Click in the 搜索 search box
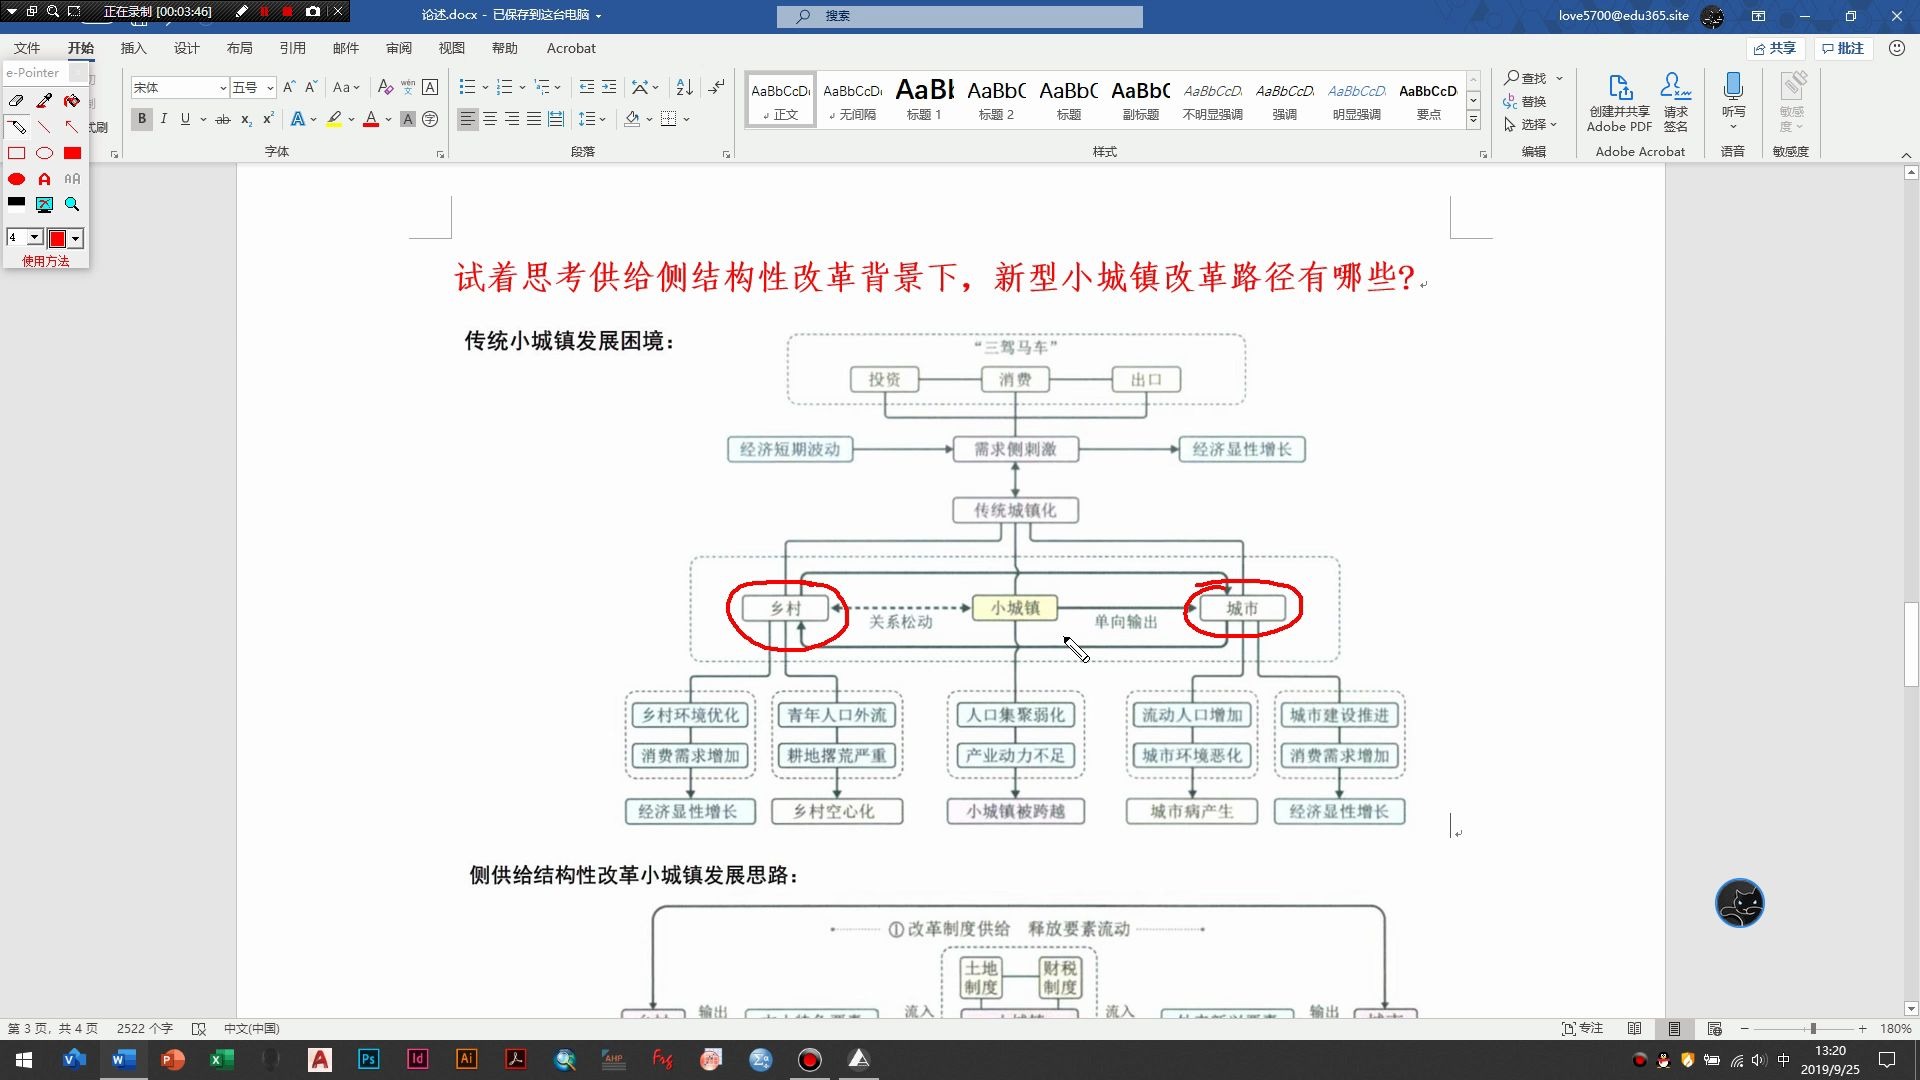The image size is (1920, 1080). (x=960, y=16)
